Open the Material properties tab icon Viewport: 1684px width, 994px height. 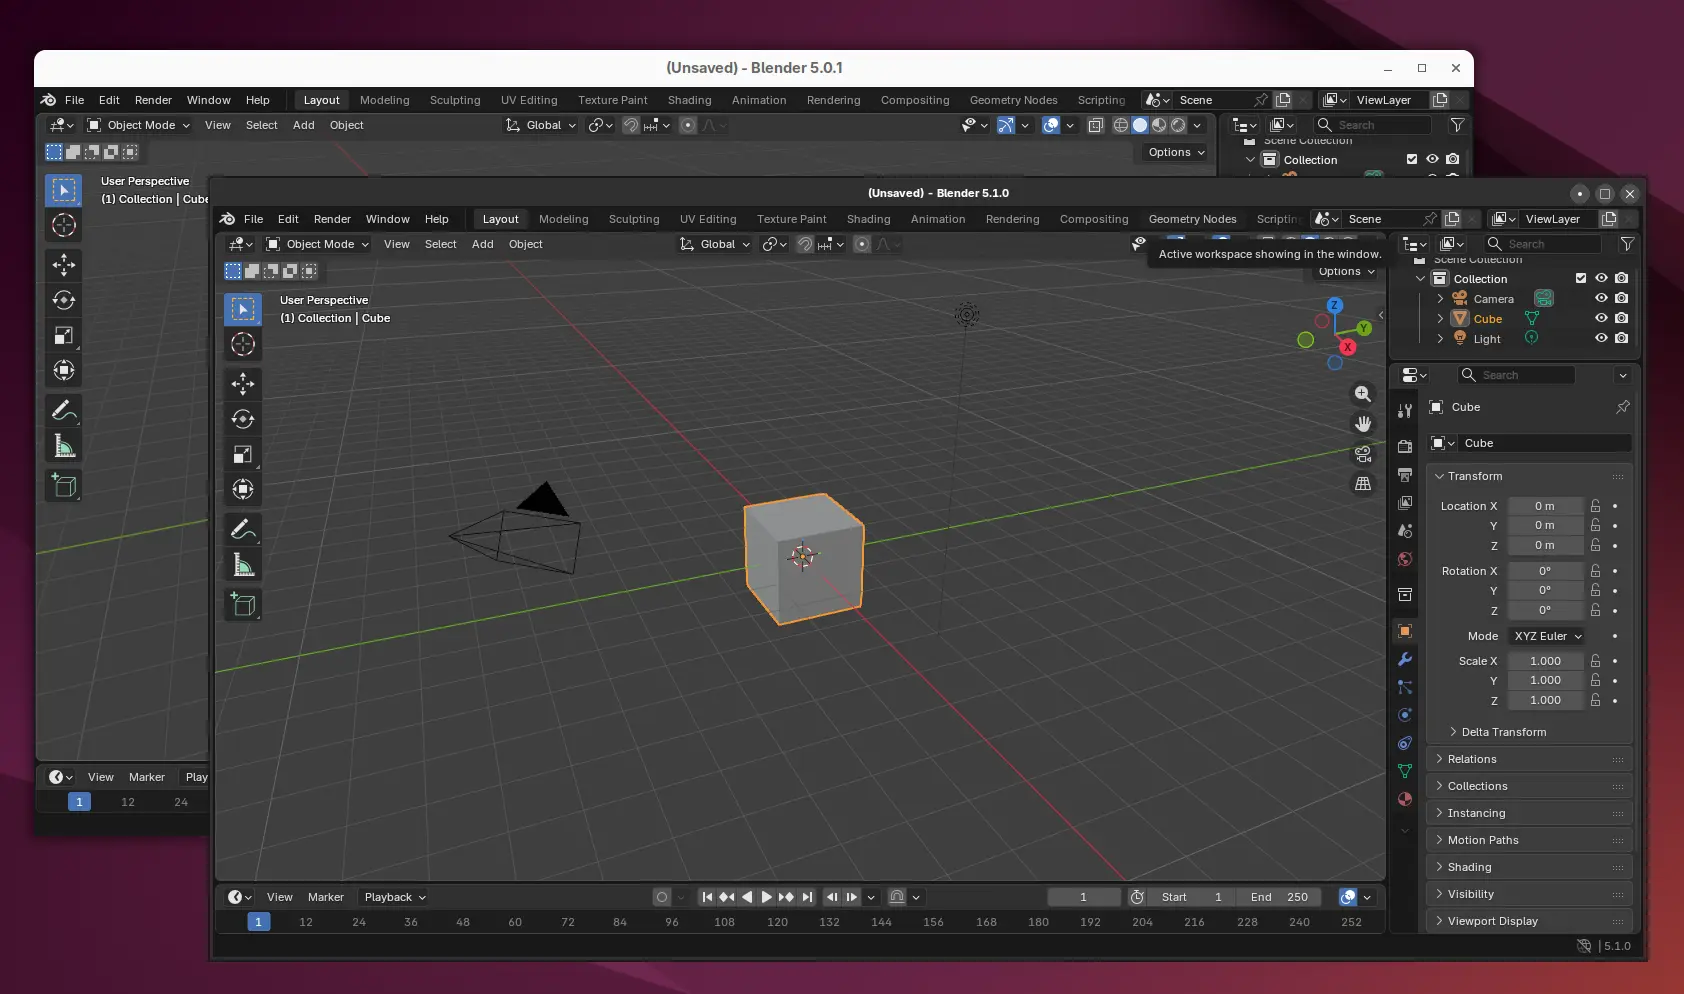coord(1405,799)
